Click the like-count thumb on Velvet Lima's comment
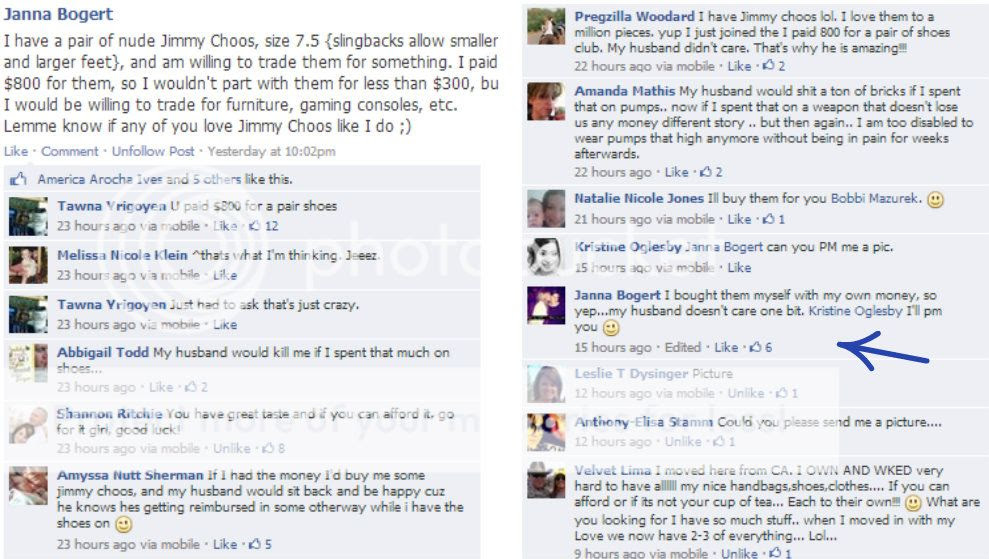 click(x=776, y=553)
